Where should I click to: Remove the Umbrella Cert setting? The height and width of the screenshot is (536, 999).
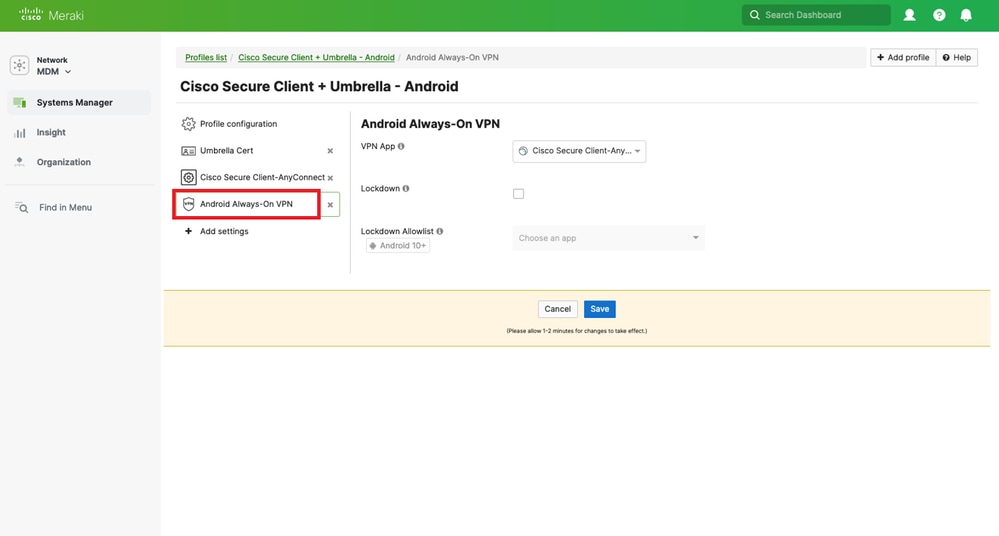pos(330,151)
